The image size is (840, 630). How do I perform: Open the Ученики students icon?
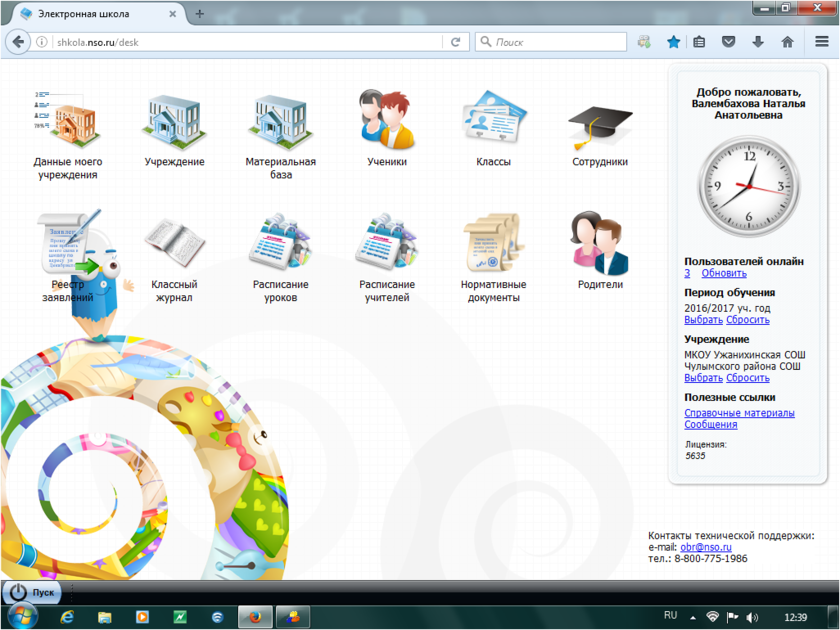[386, 122]
